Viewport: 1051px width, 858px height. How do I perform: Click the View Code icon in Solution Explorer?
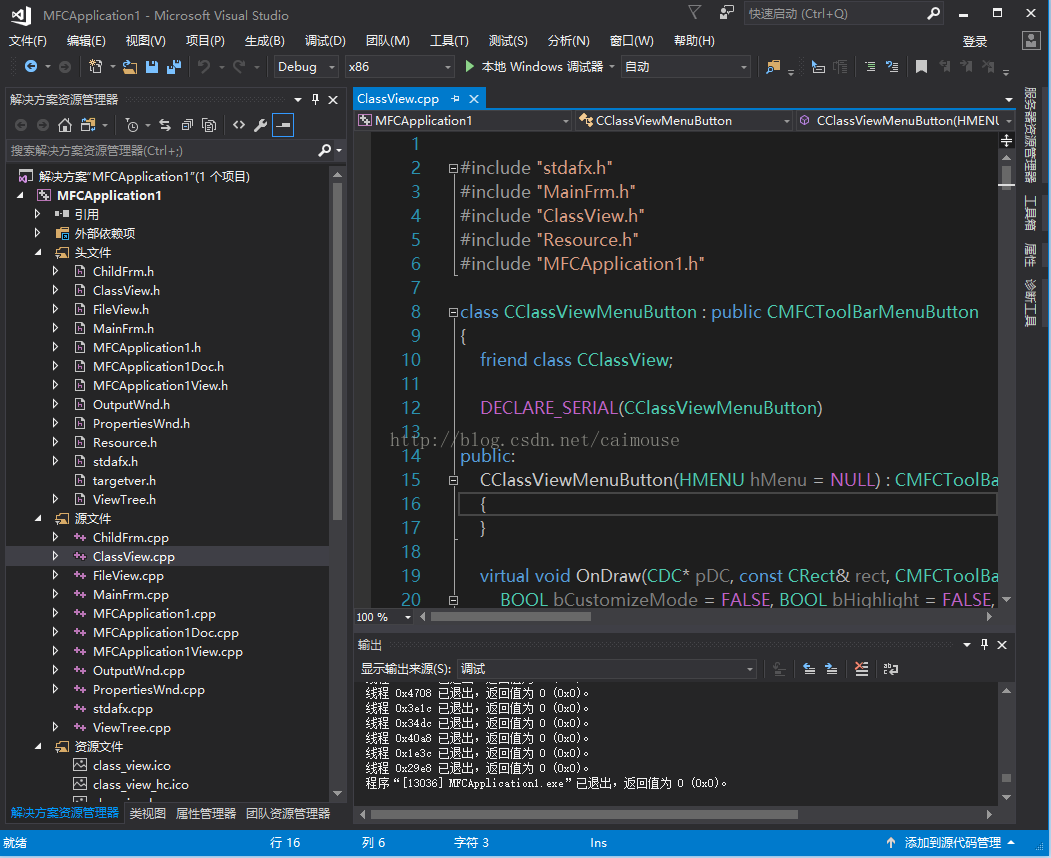pos(239,125)
